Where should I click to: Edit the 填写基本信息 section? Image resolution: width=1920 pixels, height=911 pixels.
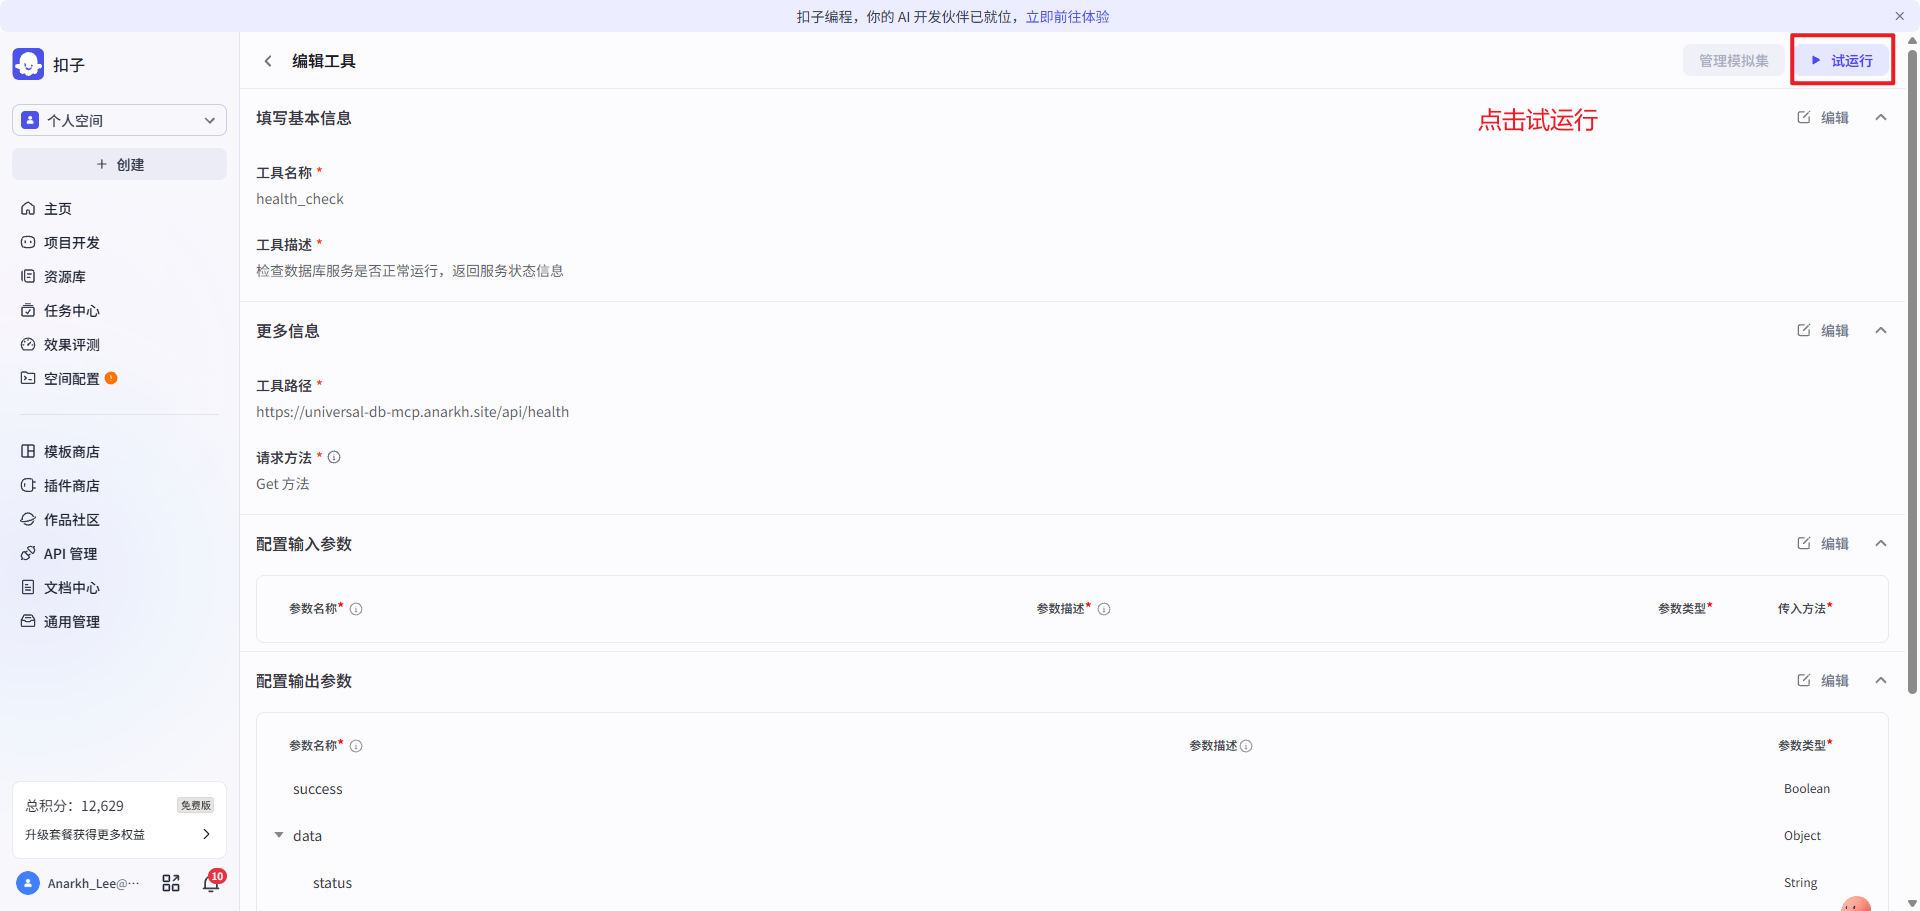(1823, 118)
